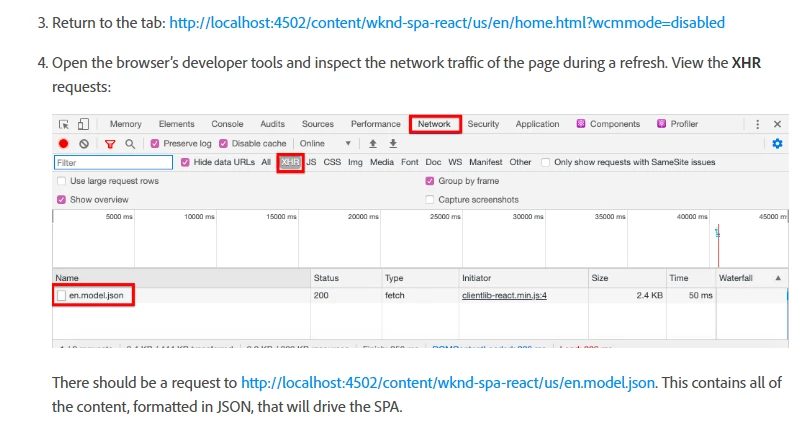Open the Online throttling dropdown

[325, 143]
